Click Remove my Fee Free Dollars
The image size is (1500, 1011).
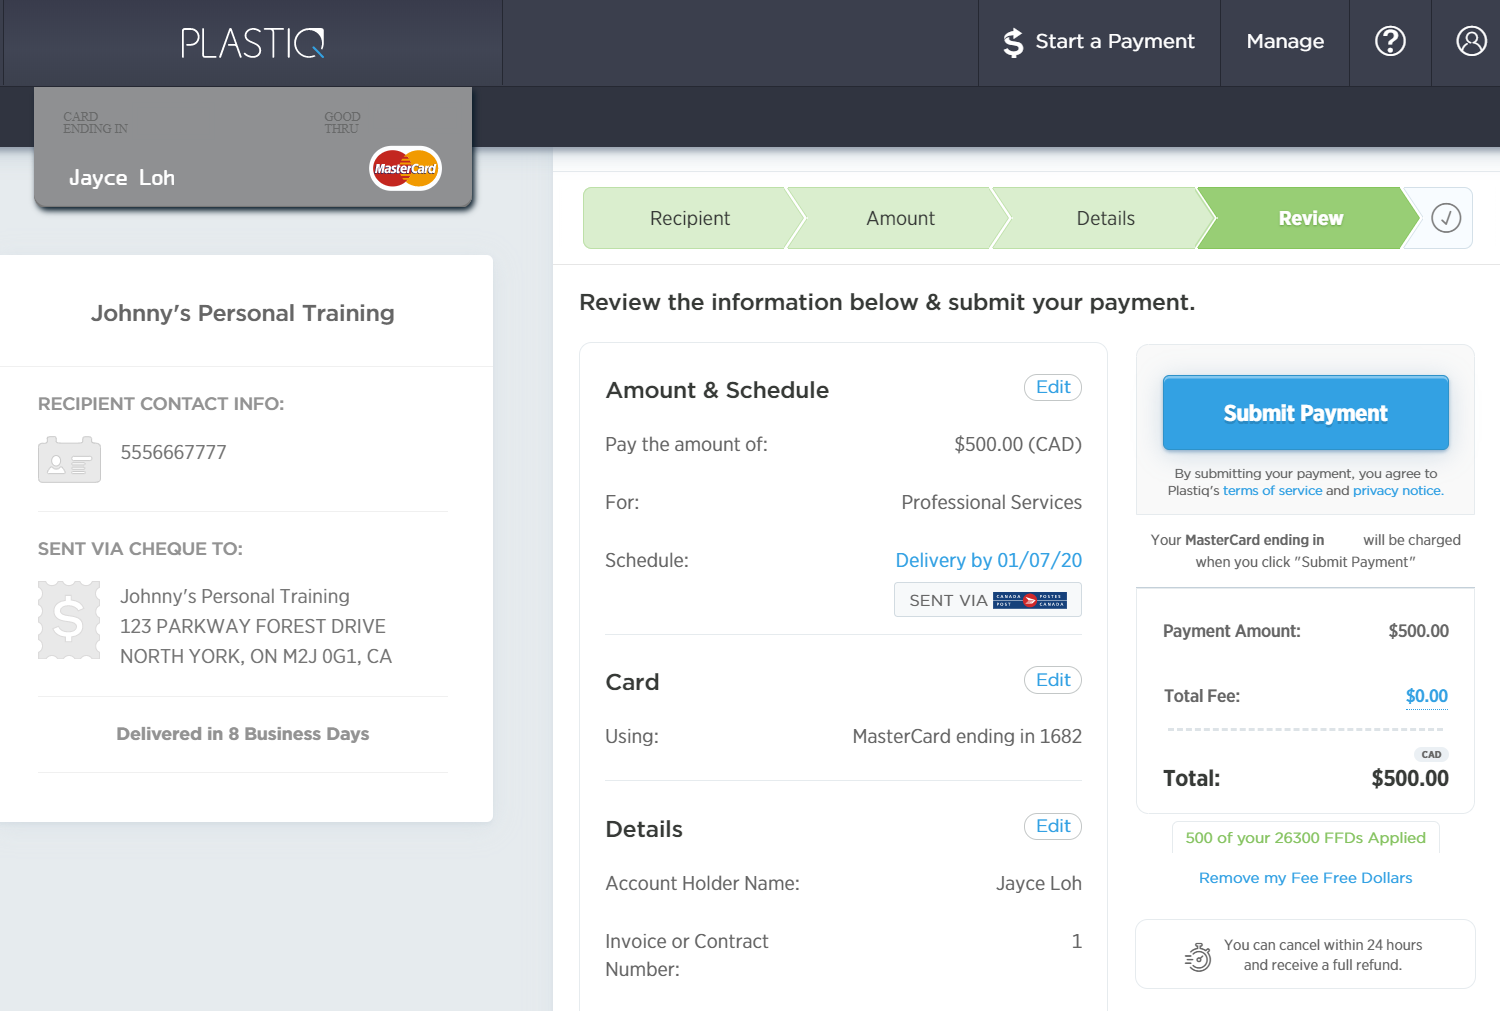pyautogui.click(x=1306, y=878)
